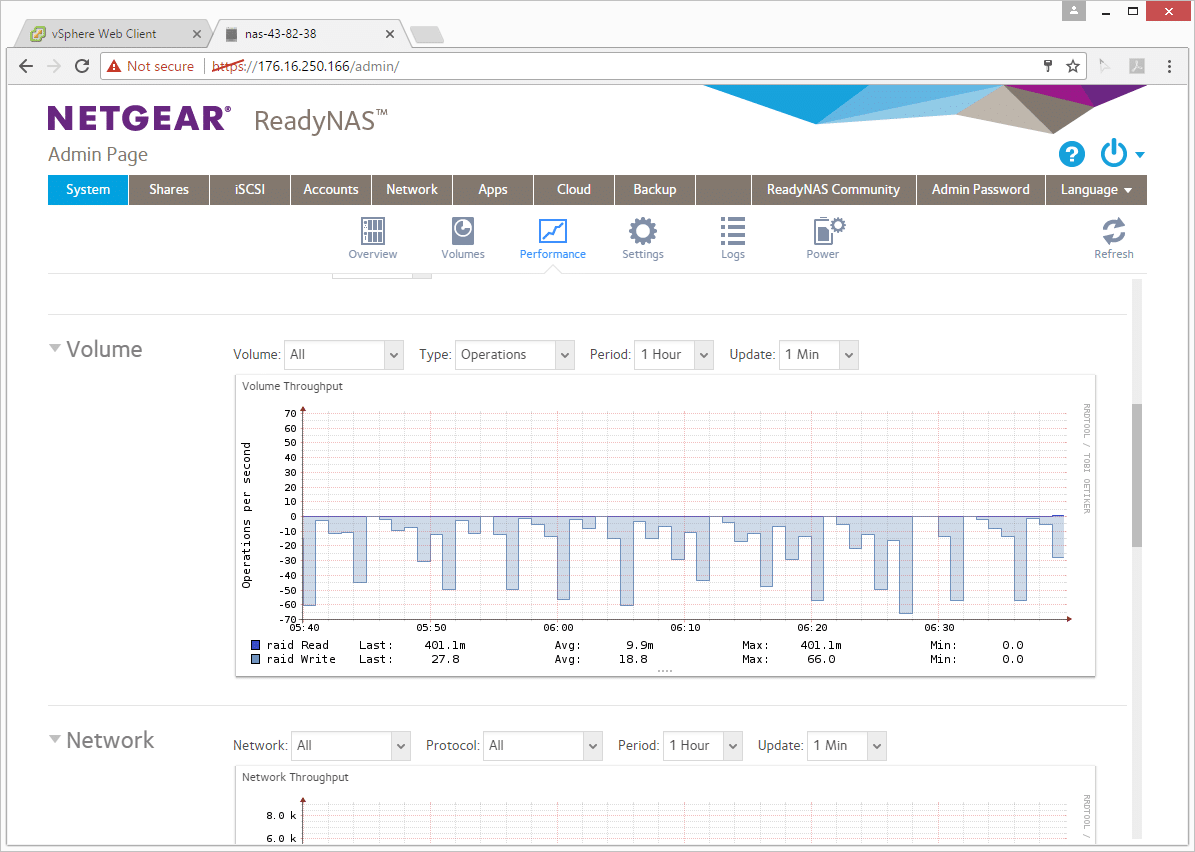Open Volume Update 1 Min dropdown

click(819, 355)
